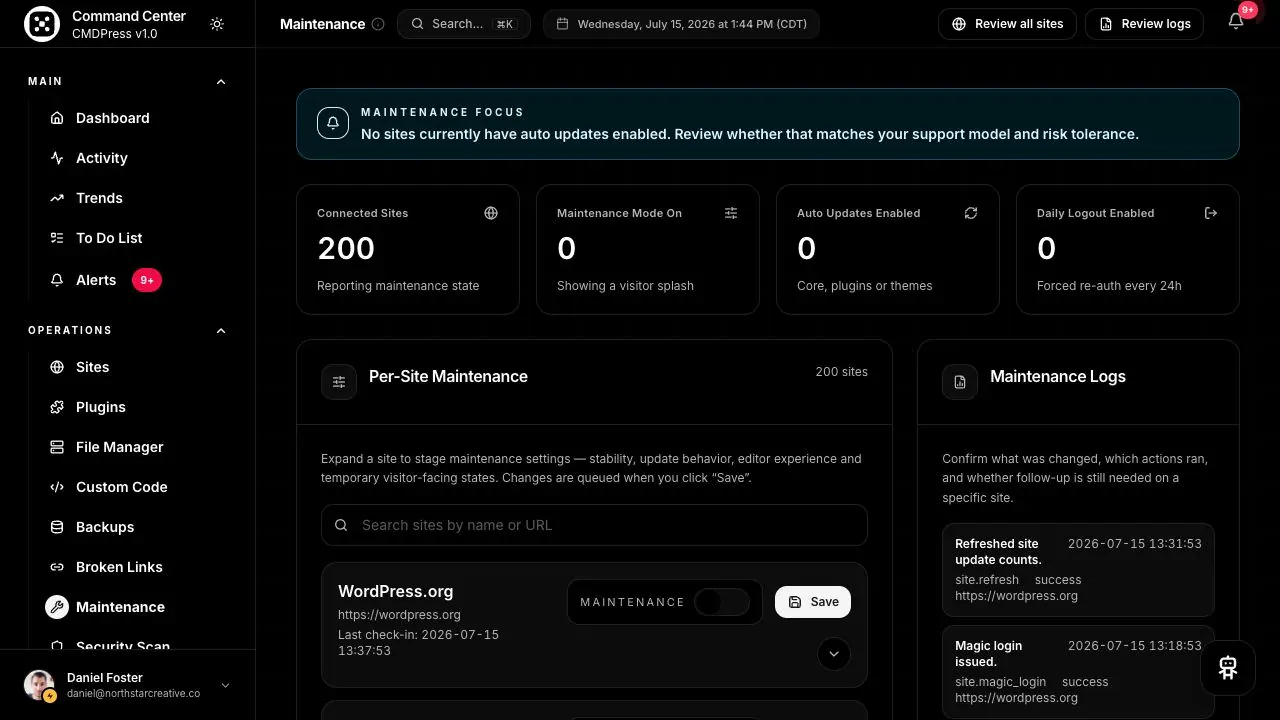Toggle Maintenance switch for WordPress.org
The height and width of the screenshot is (720, 1280).
coord(721,602)
